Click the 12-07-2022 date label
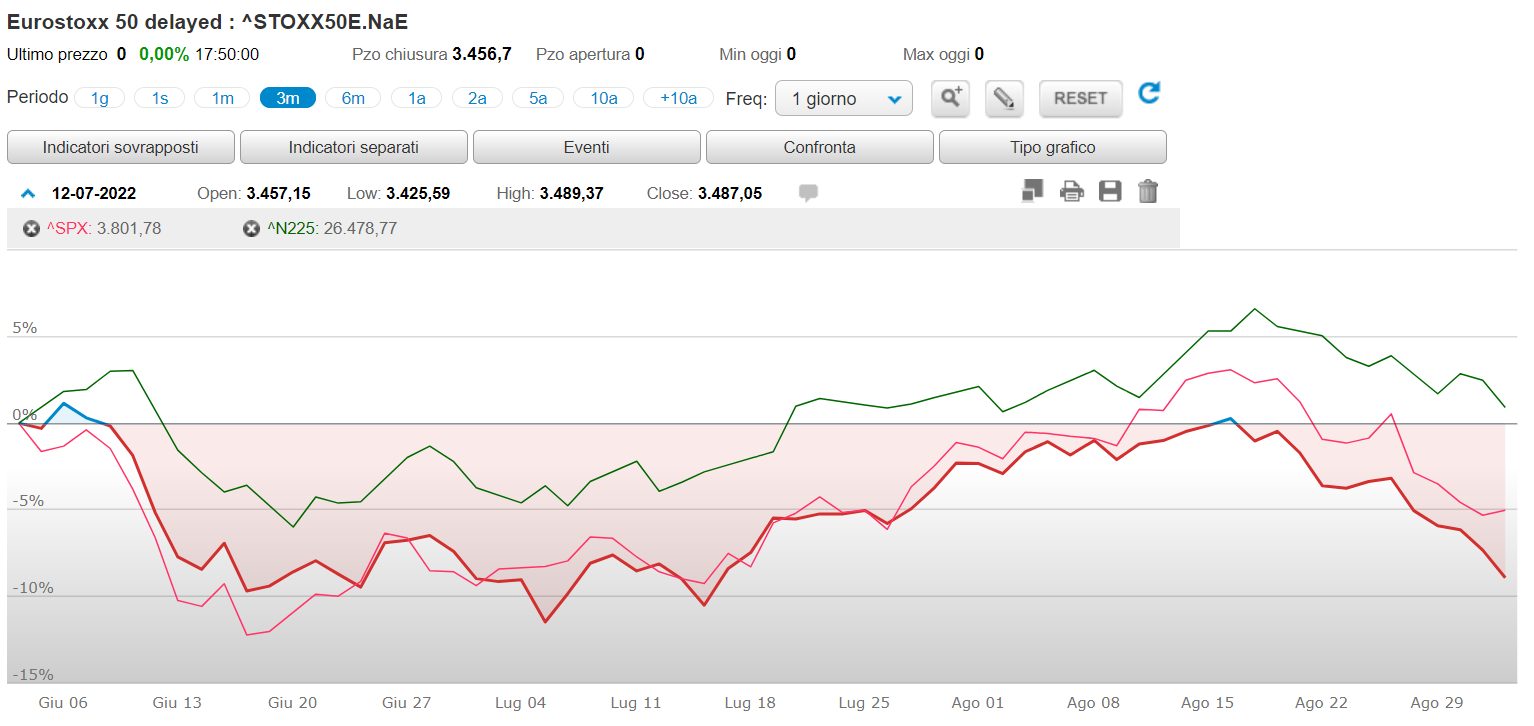Screen dimensions: 1534x726 coord(94,193)
